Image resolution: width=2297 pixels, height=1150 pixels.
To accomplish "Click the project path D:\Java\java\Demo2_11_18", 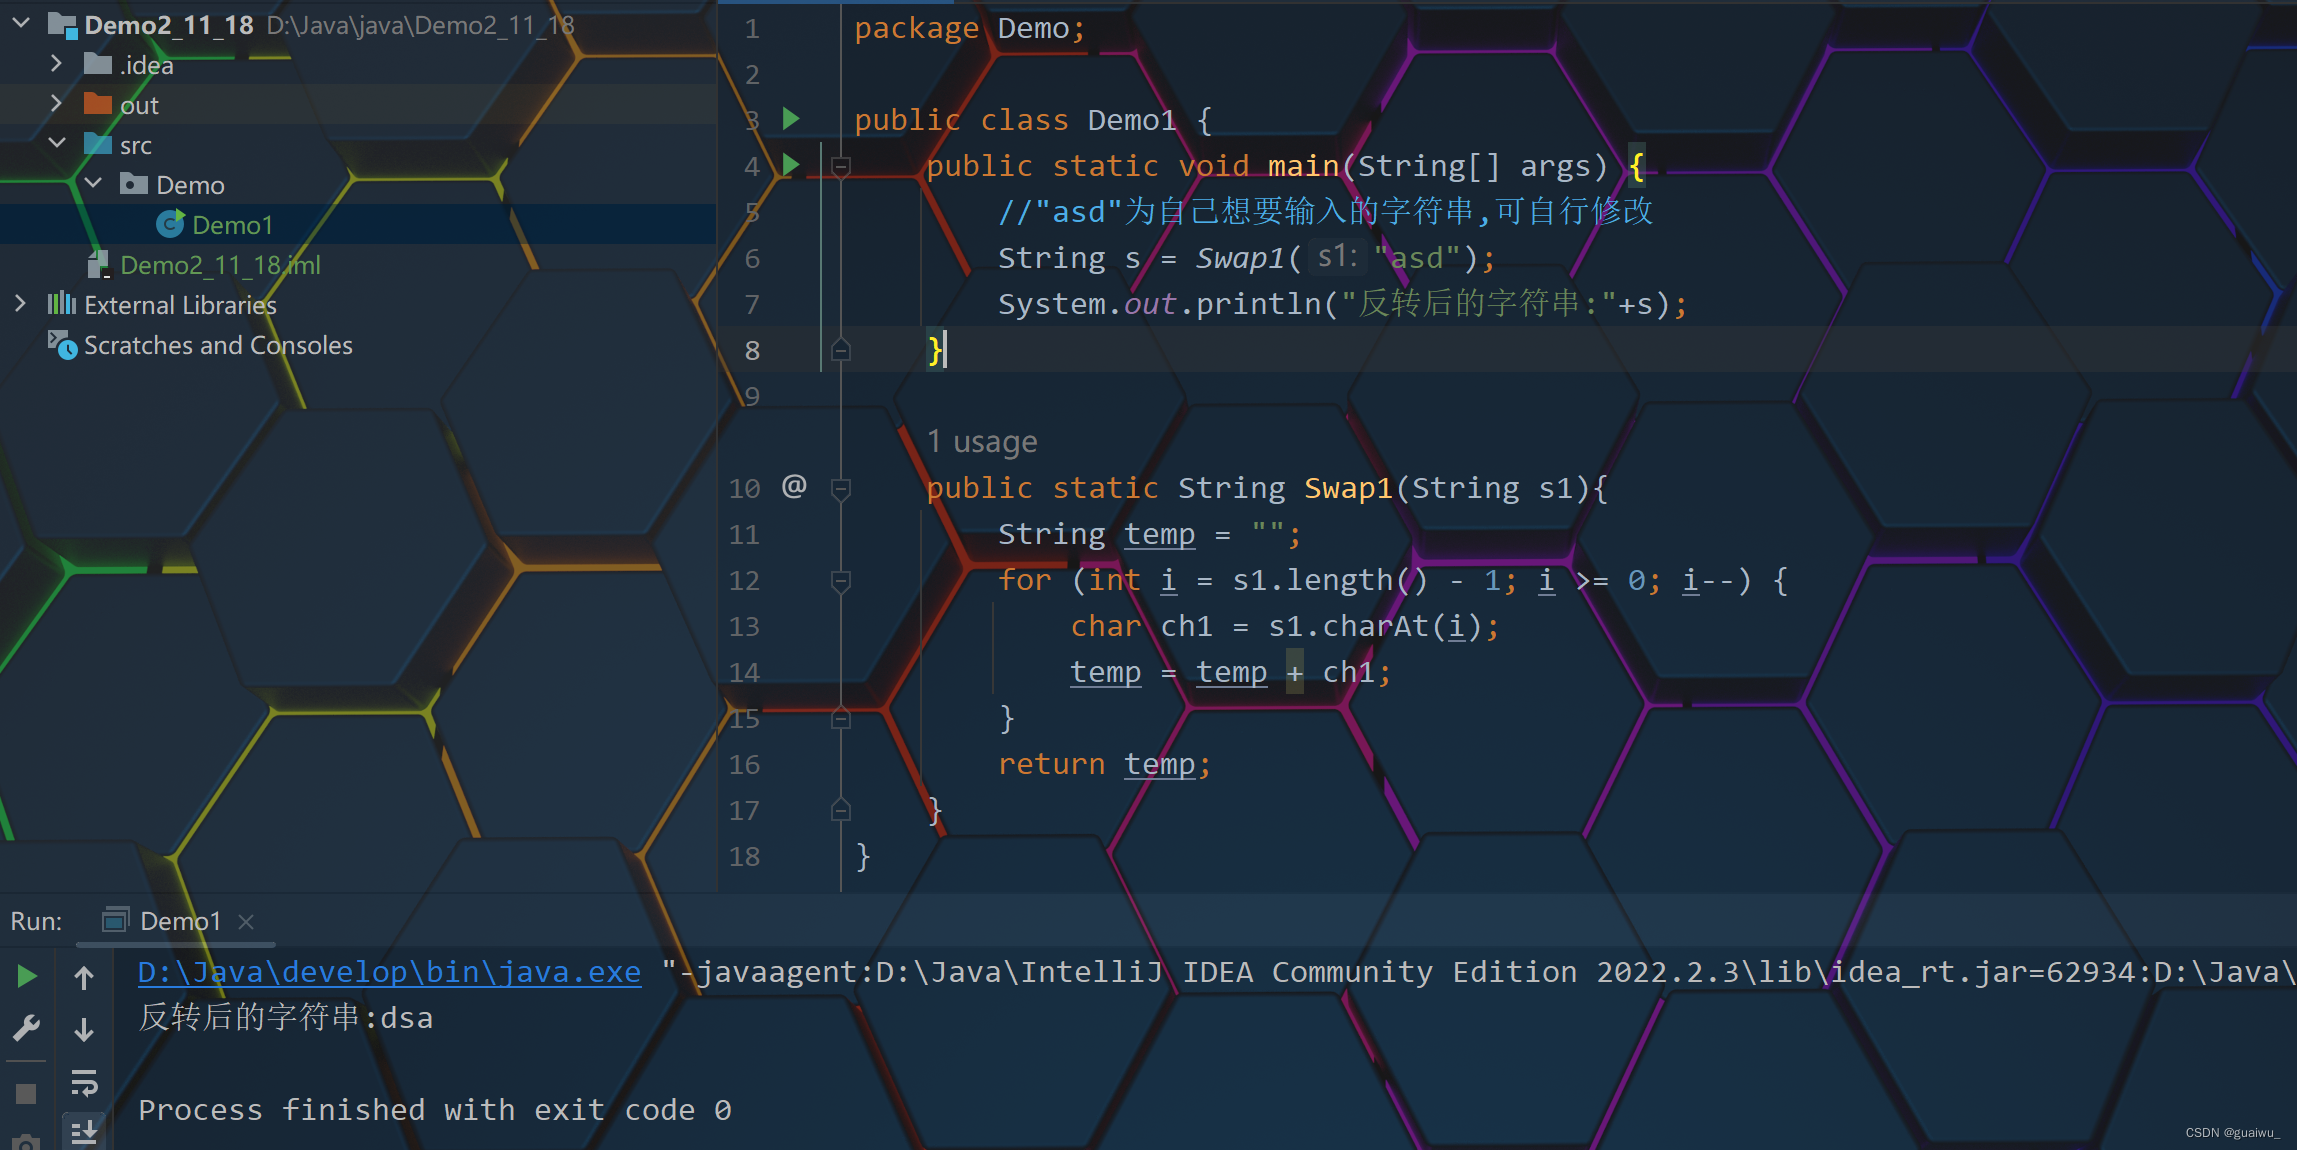I will (420, 25).
